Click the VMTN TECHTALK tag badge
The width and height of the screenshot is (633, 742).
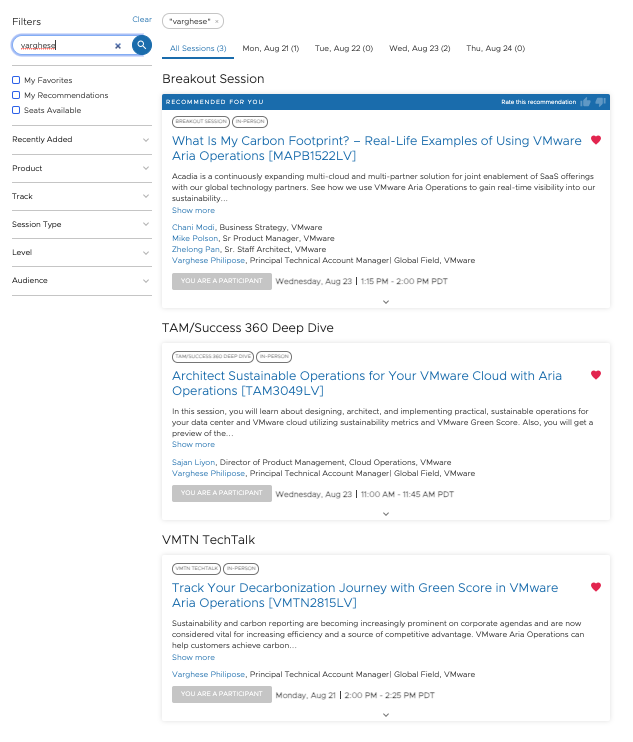(196, 568)
